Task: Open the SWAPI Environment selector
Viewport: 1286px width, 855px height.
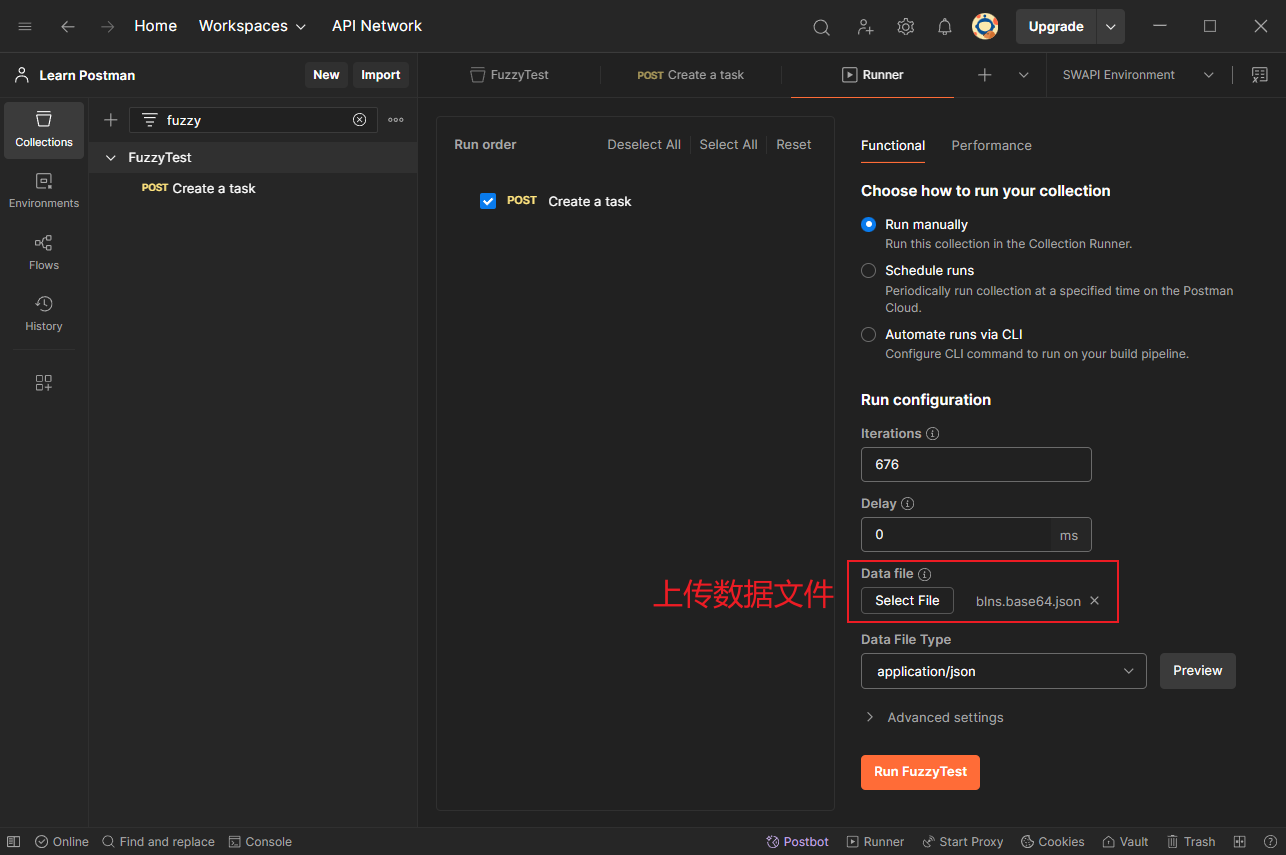Action: point(1138,75)
